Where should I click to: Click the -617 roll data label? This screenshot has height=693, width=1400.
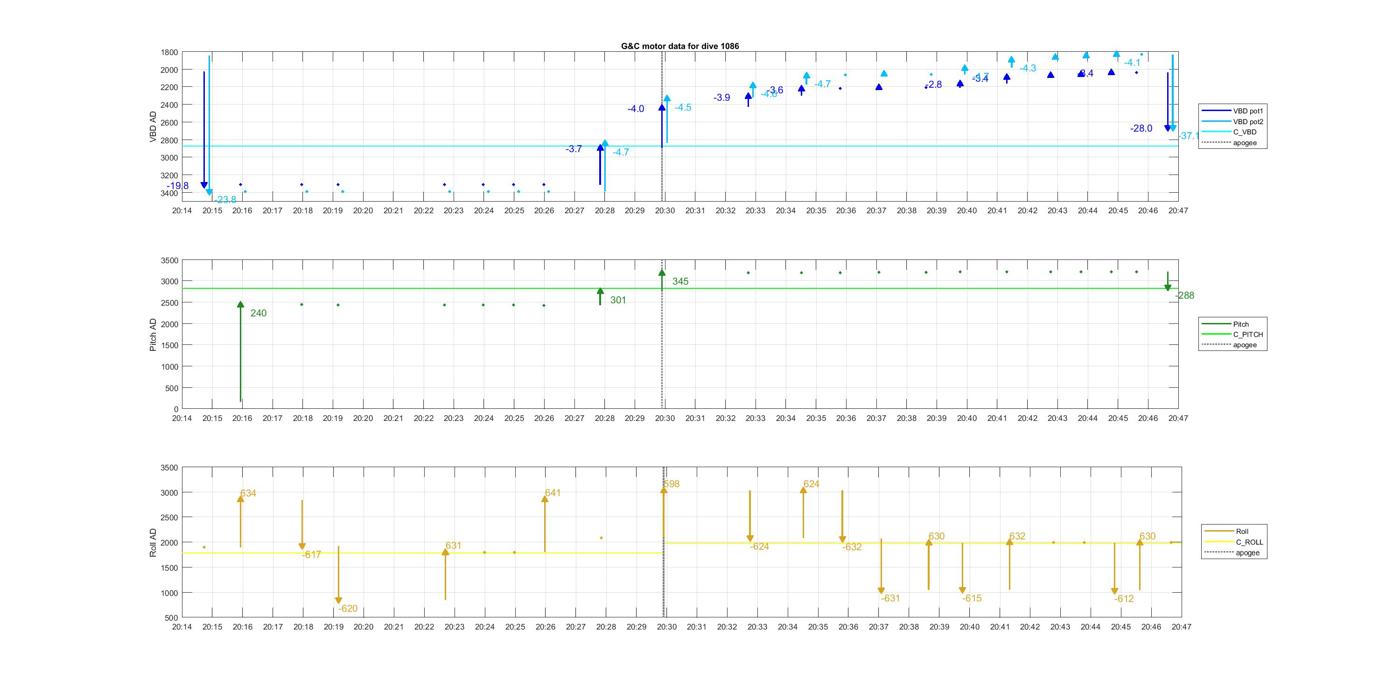click(x=311, y=555)
